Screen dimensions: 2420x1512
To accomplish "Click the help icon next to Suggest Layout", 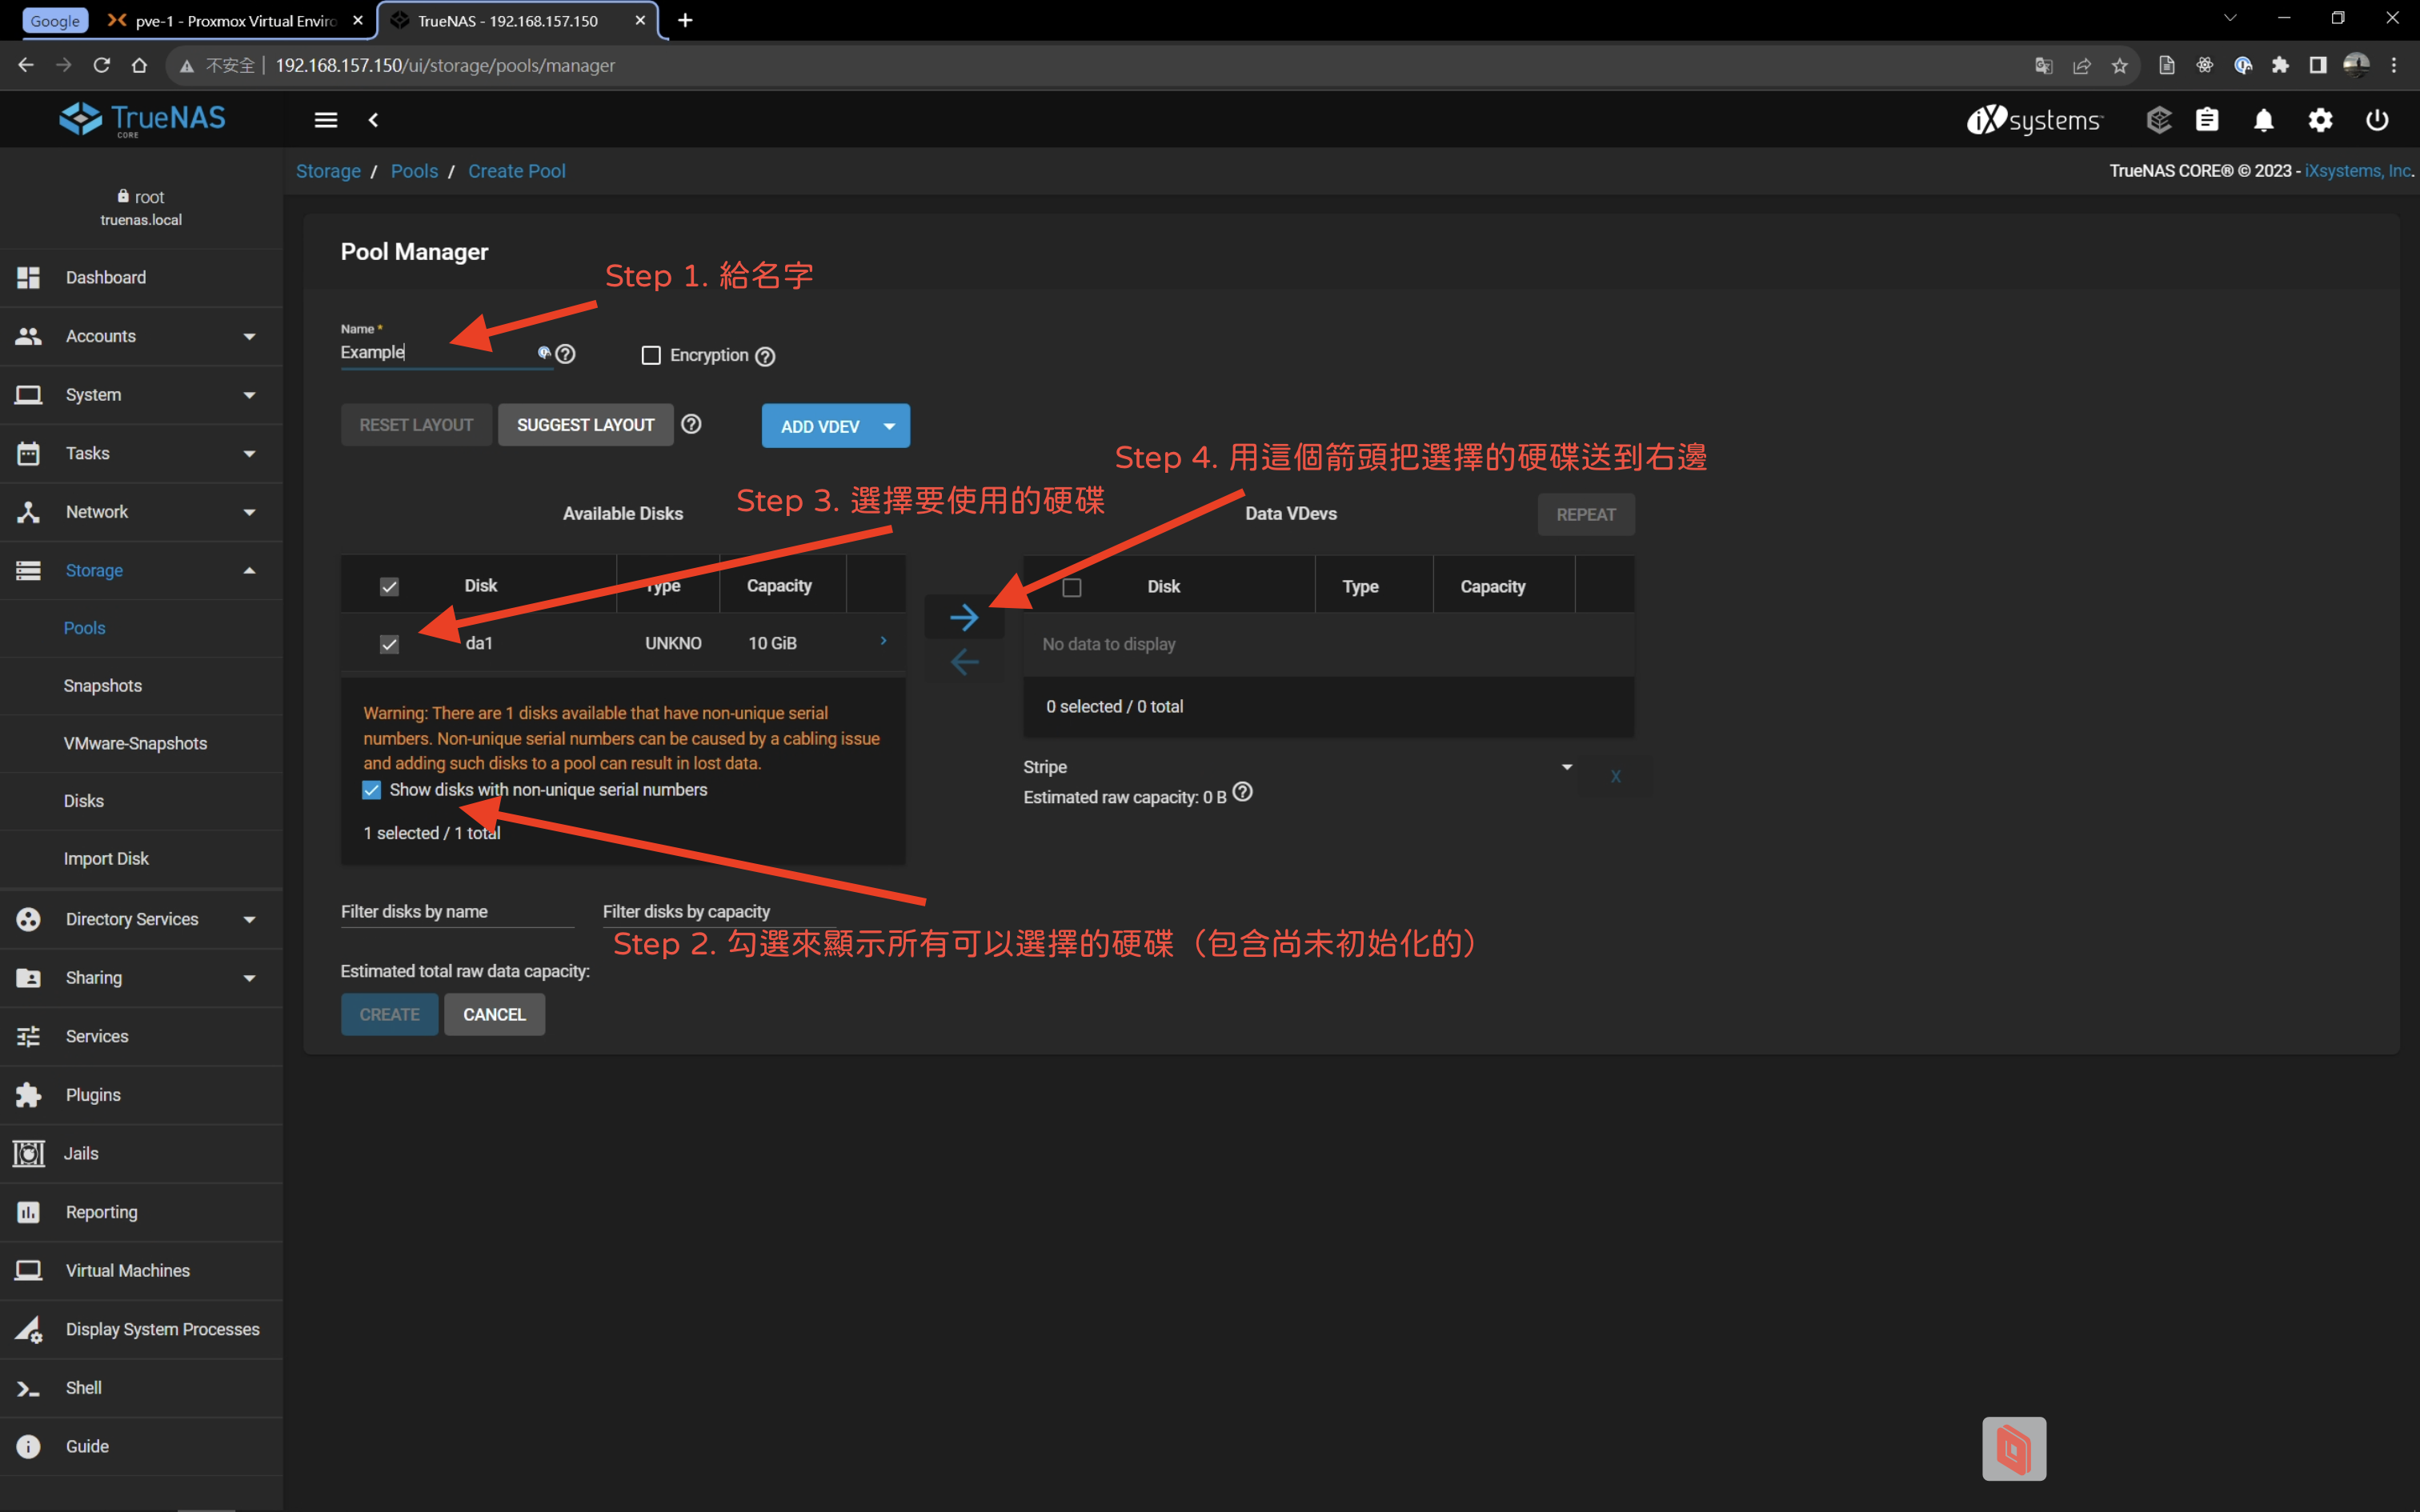I will click(x=691, y=424).
